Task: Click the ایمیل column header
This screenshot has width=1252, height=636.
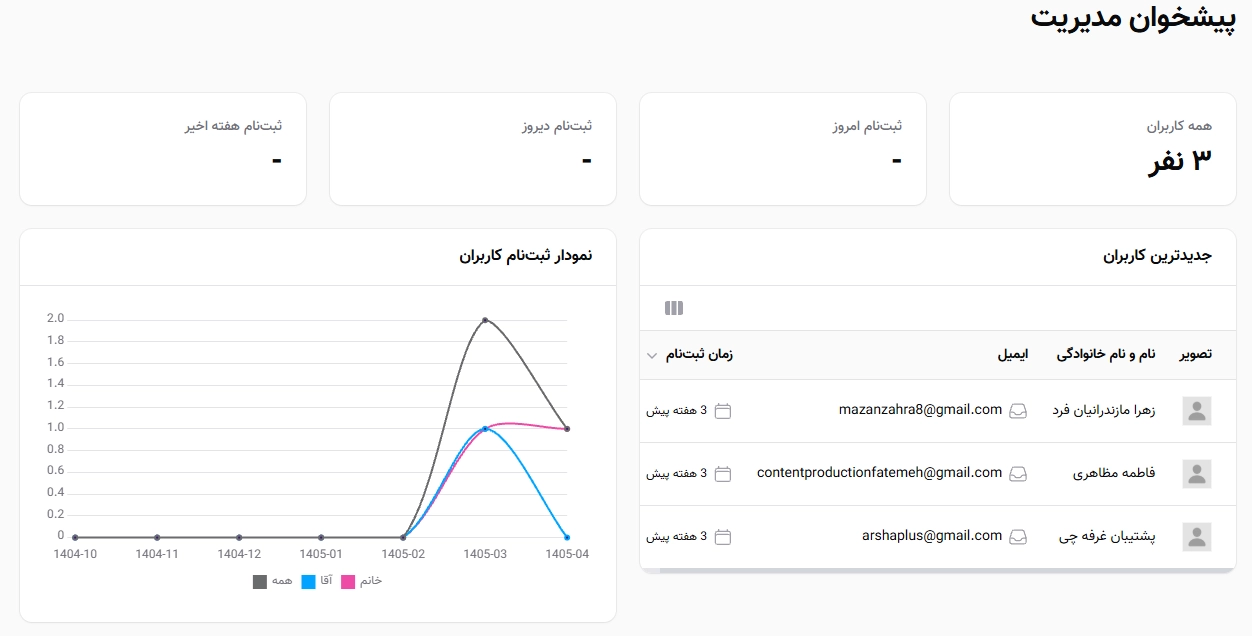Action: tap(1012, 355)
